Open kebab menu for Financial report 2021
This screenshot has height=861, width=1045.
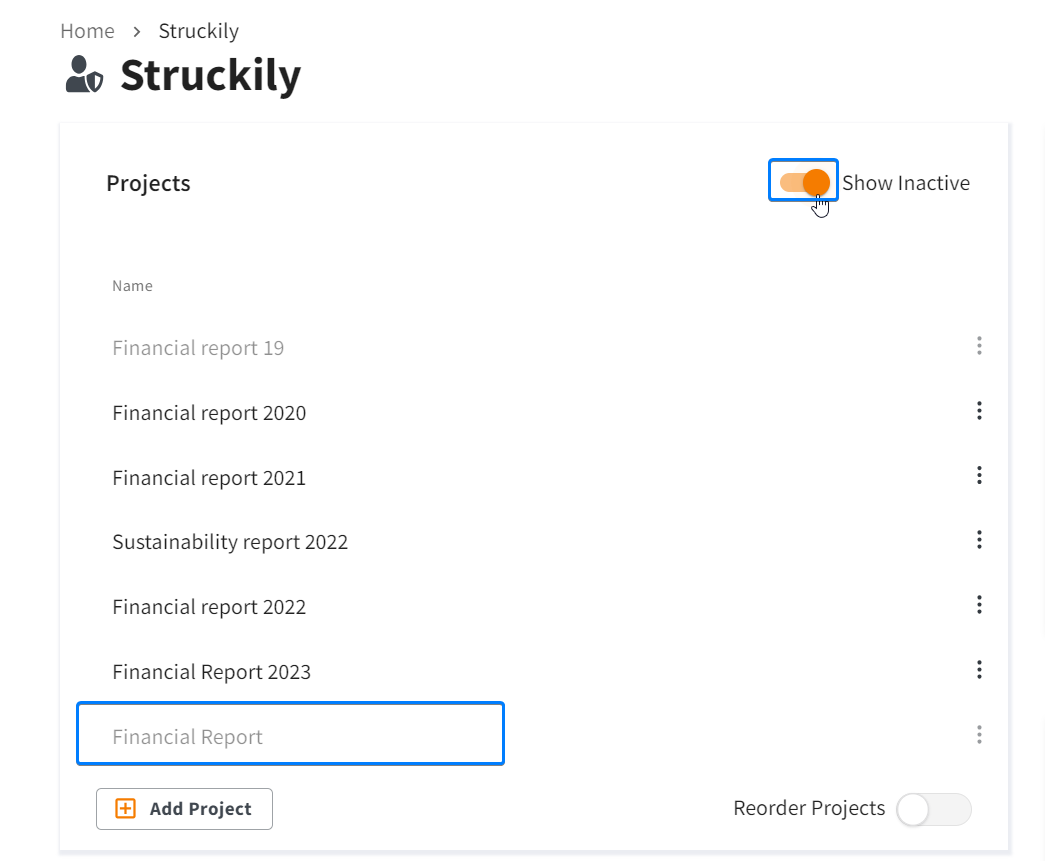tap(979, 475)
